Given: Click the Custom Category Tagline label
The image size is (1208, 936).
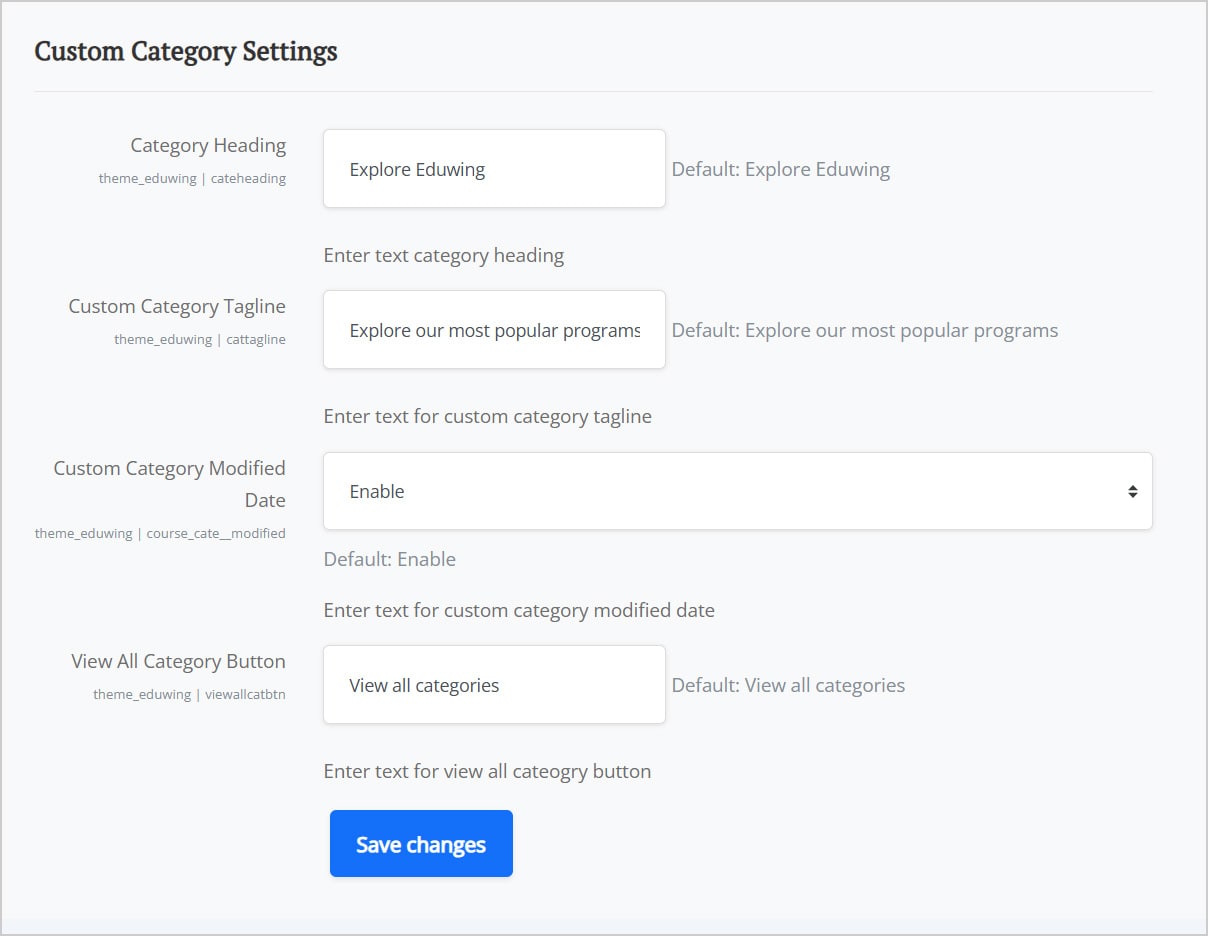Looking at the screenshot, I should point(176,306).
